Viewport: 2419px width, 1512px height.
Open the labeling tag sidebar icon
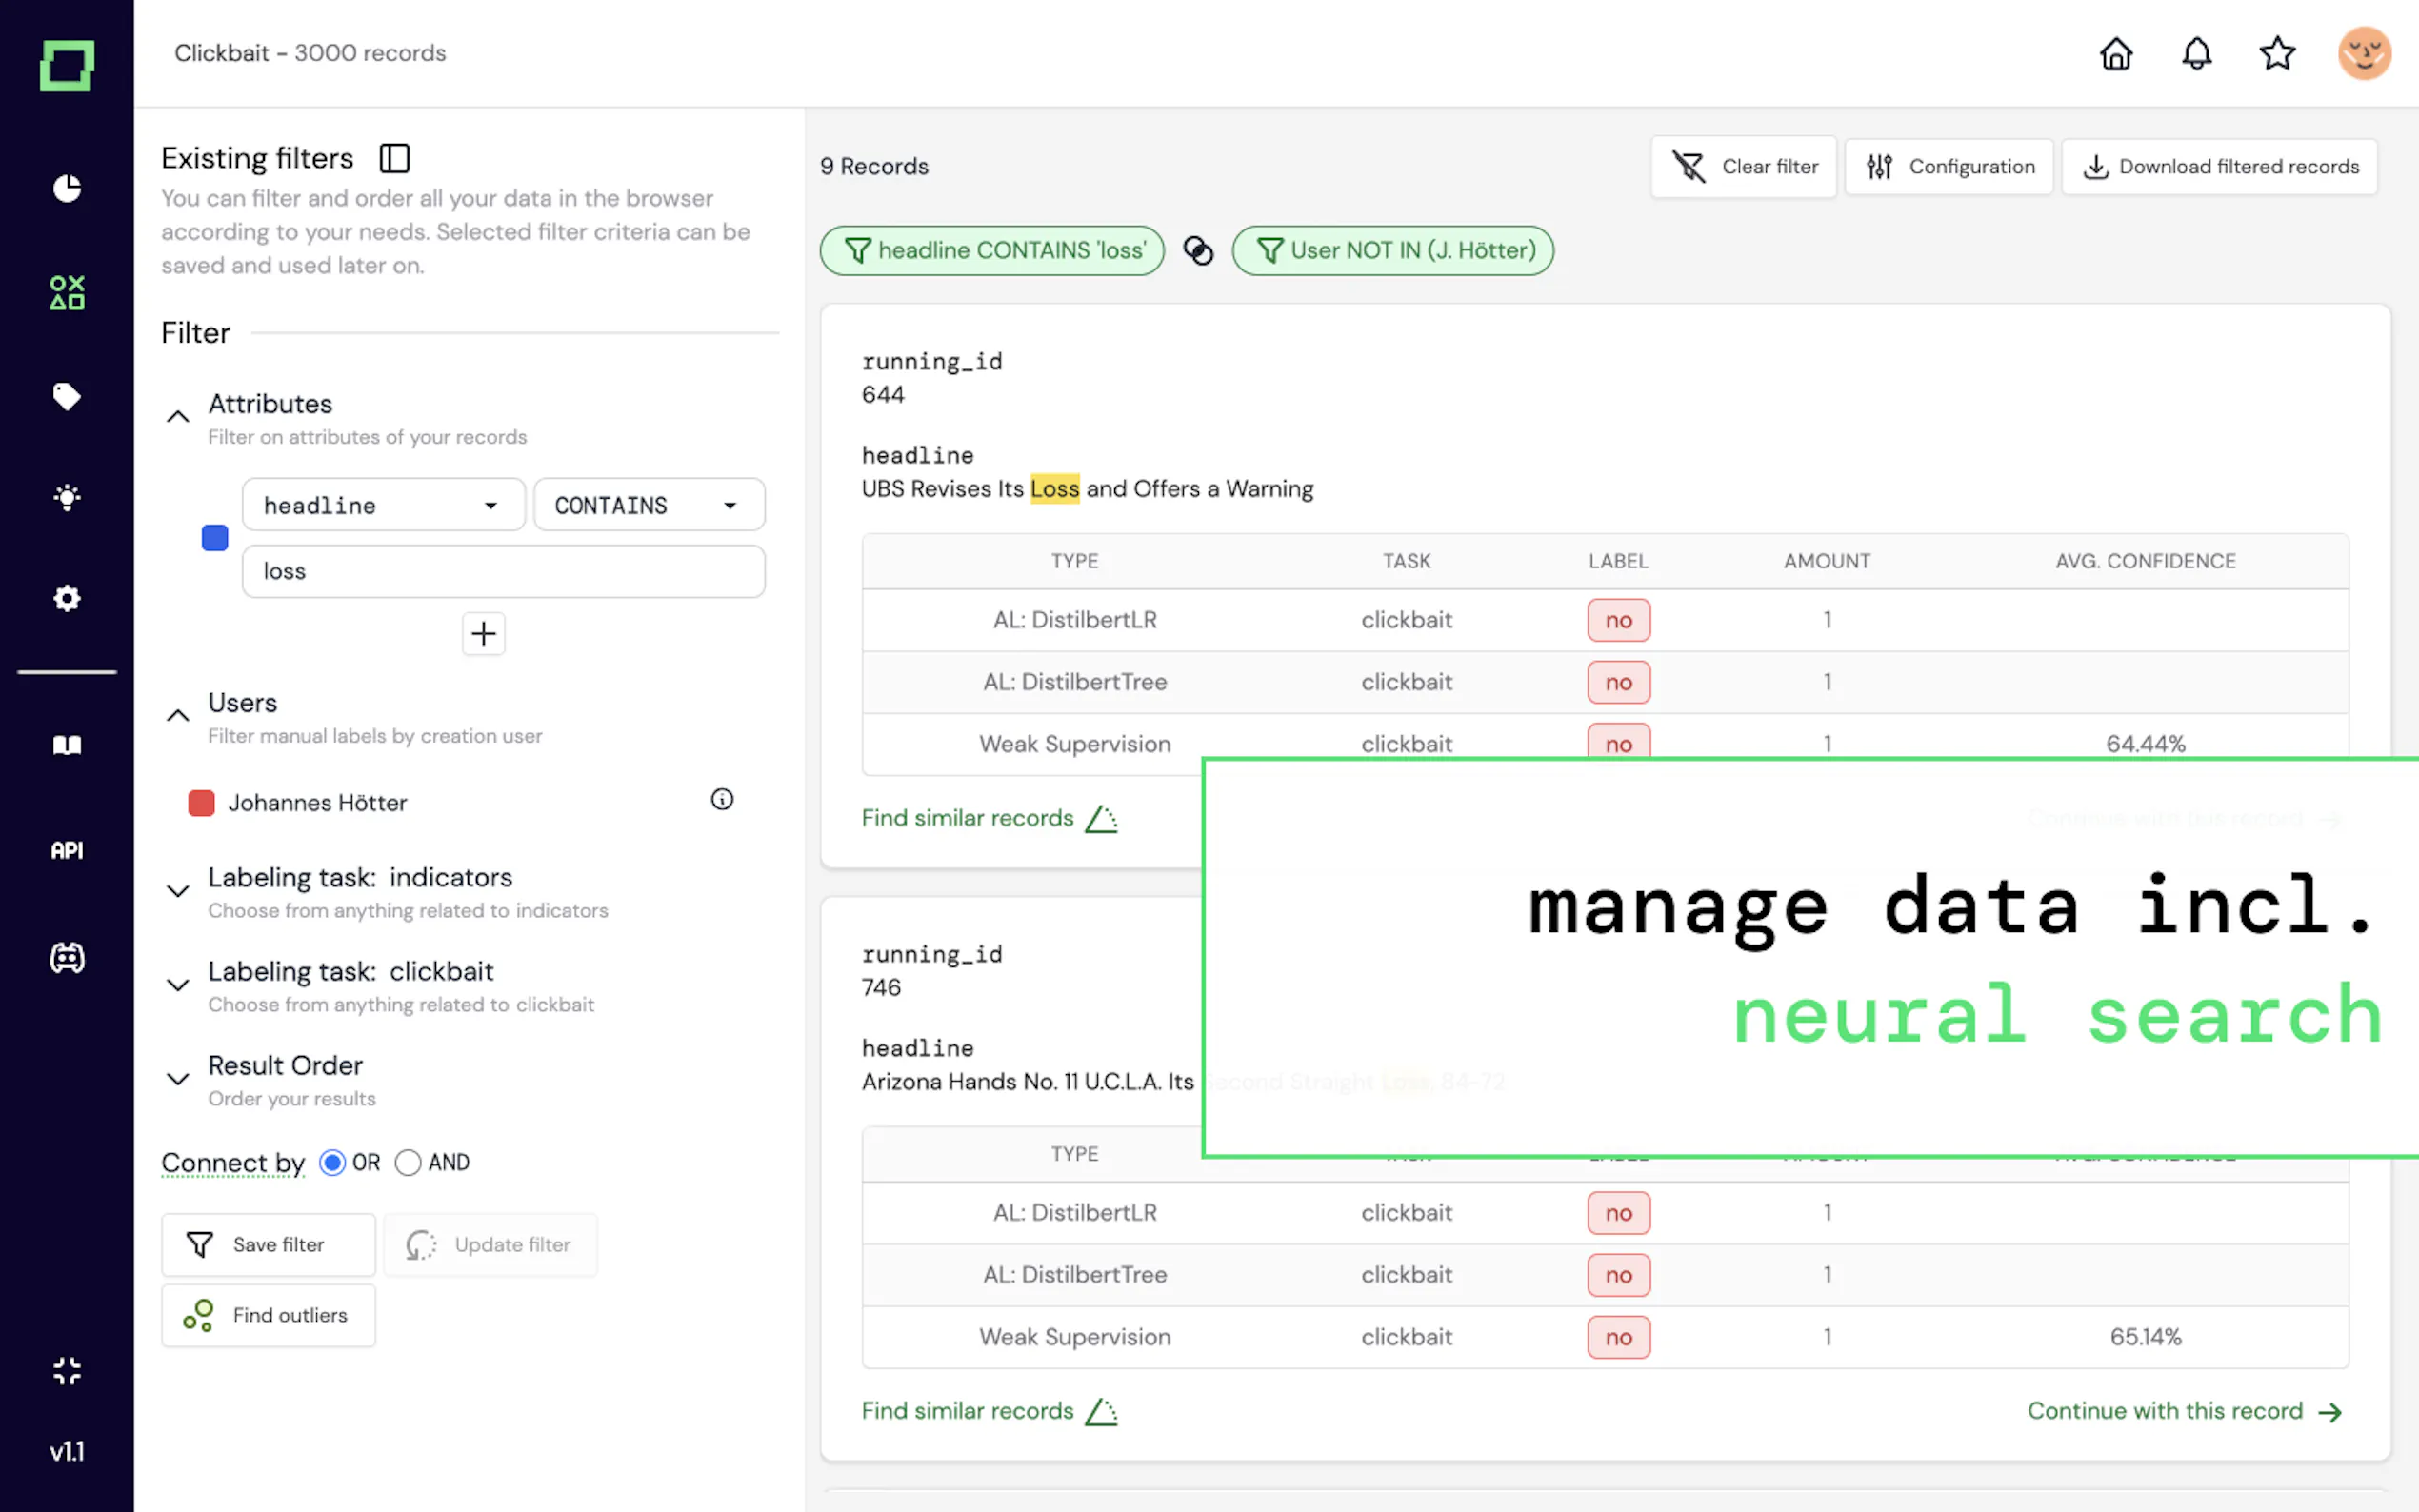[67, 396]
